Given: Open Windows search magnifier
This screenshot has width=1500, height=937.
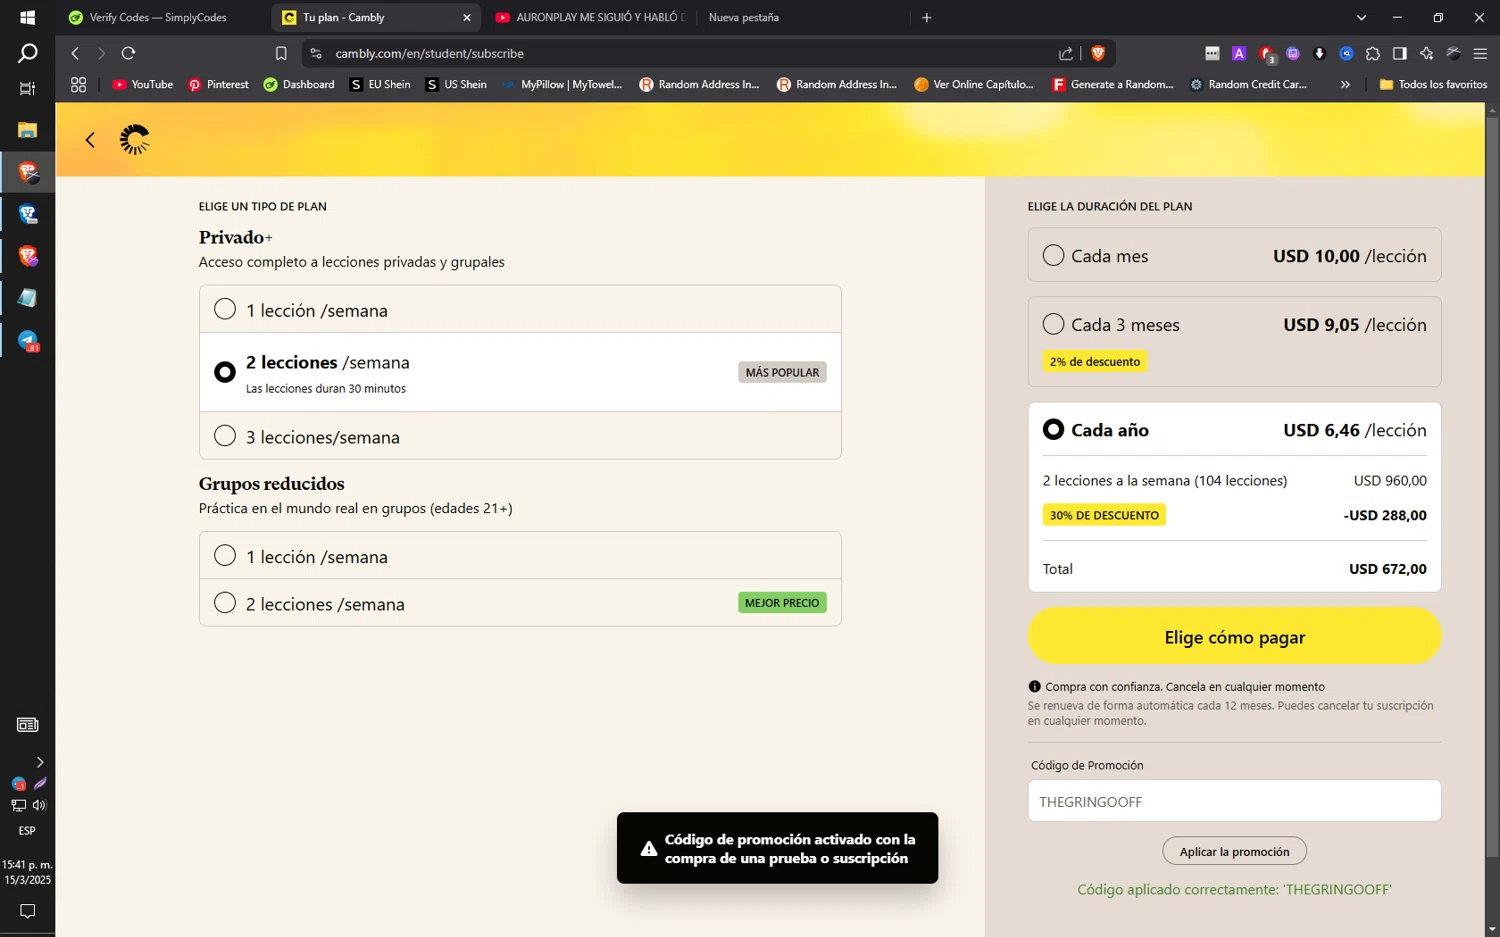Looking at the screenshot, I should [x=27, y=53].
